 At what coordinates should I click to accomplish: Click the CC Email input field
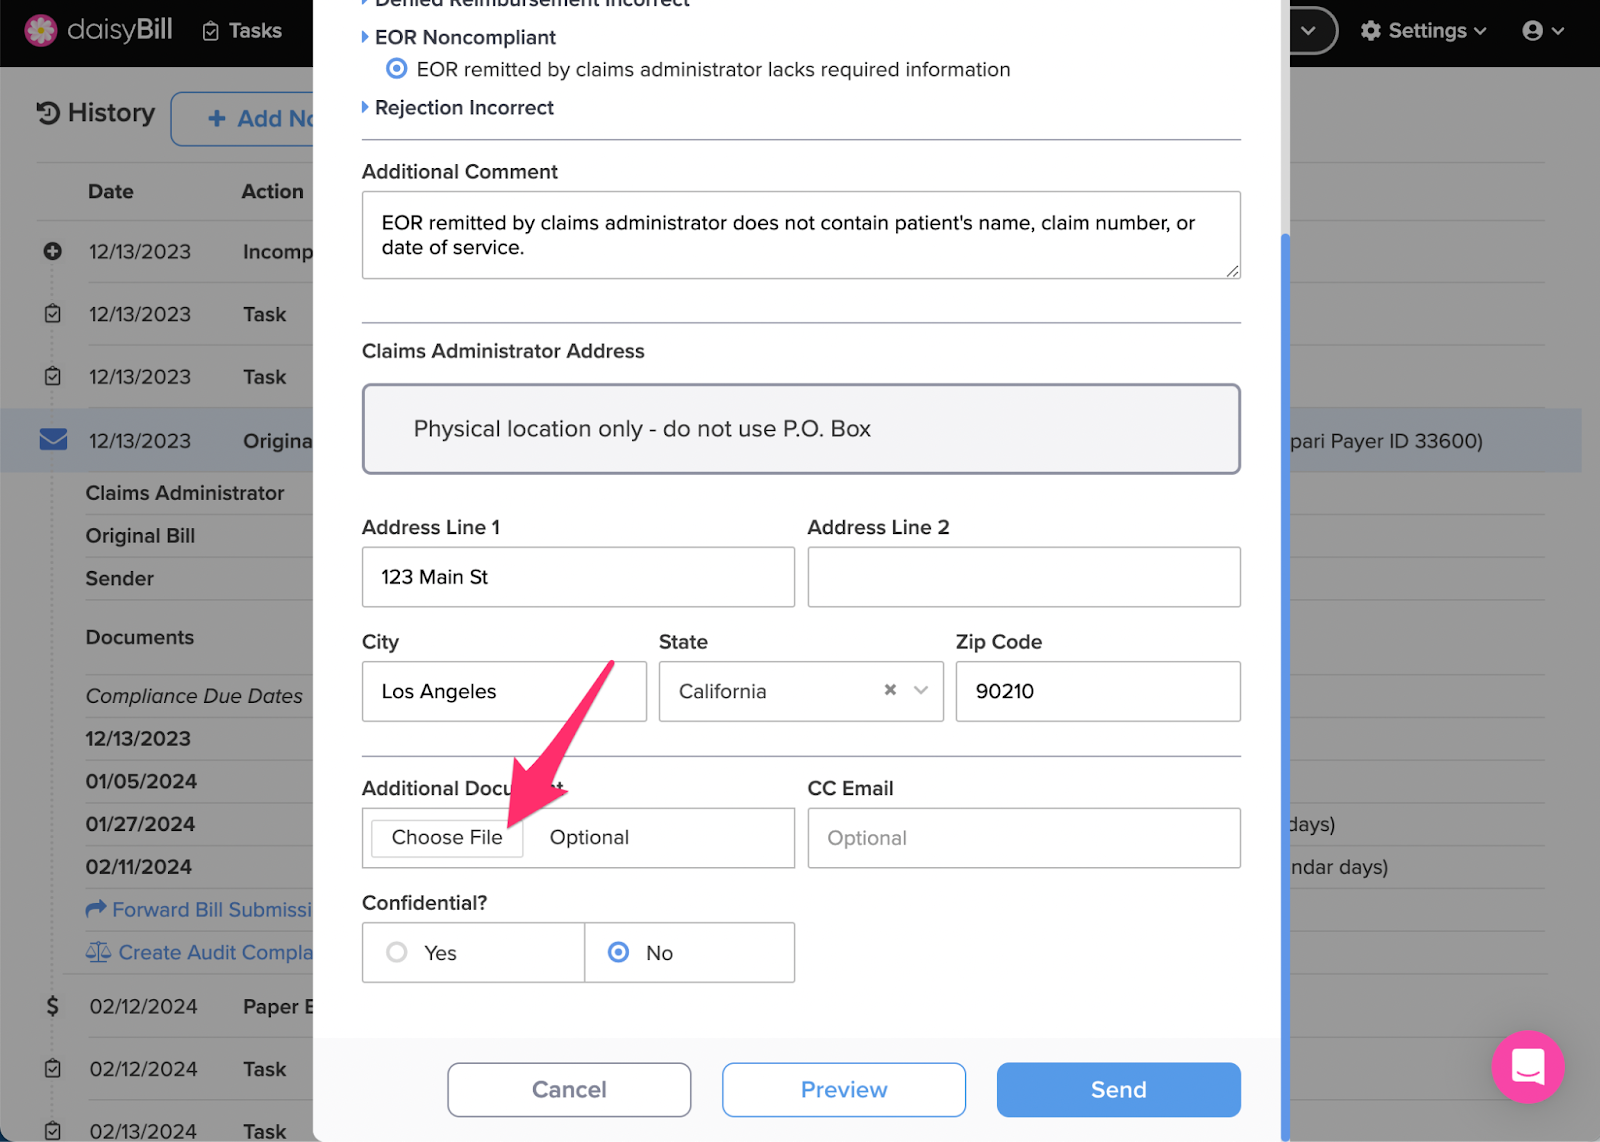[x=1024, y=838]
